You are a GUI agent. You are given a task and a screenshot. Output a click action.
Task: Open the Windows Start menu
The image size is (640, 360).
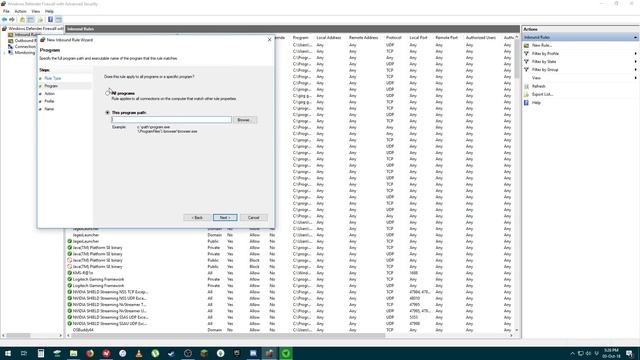click(8, 353)
